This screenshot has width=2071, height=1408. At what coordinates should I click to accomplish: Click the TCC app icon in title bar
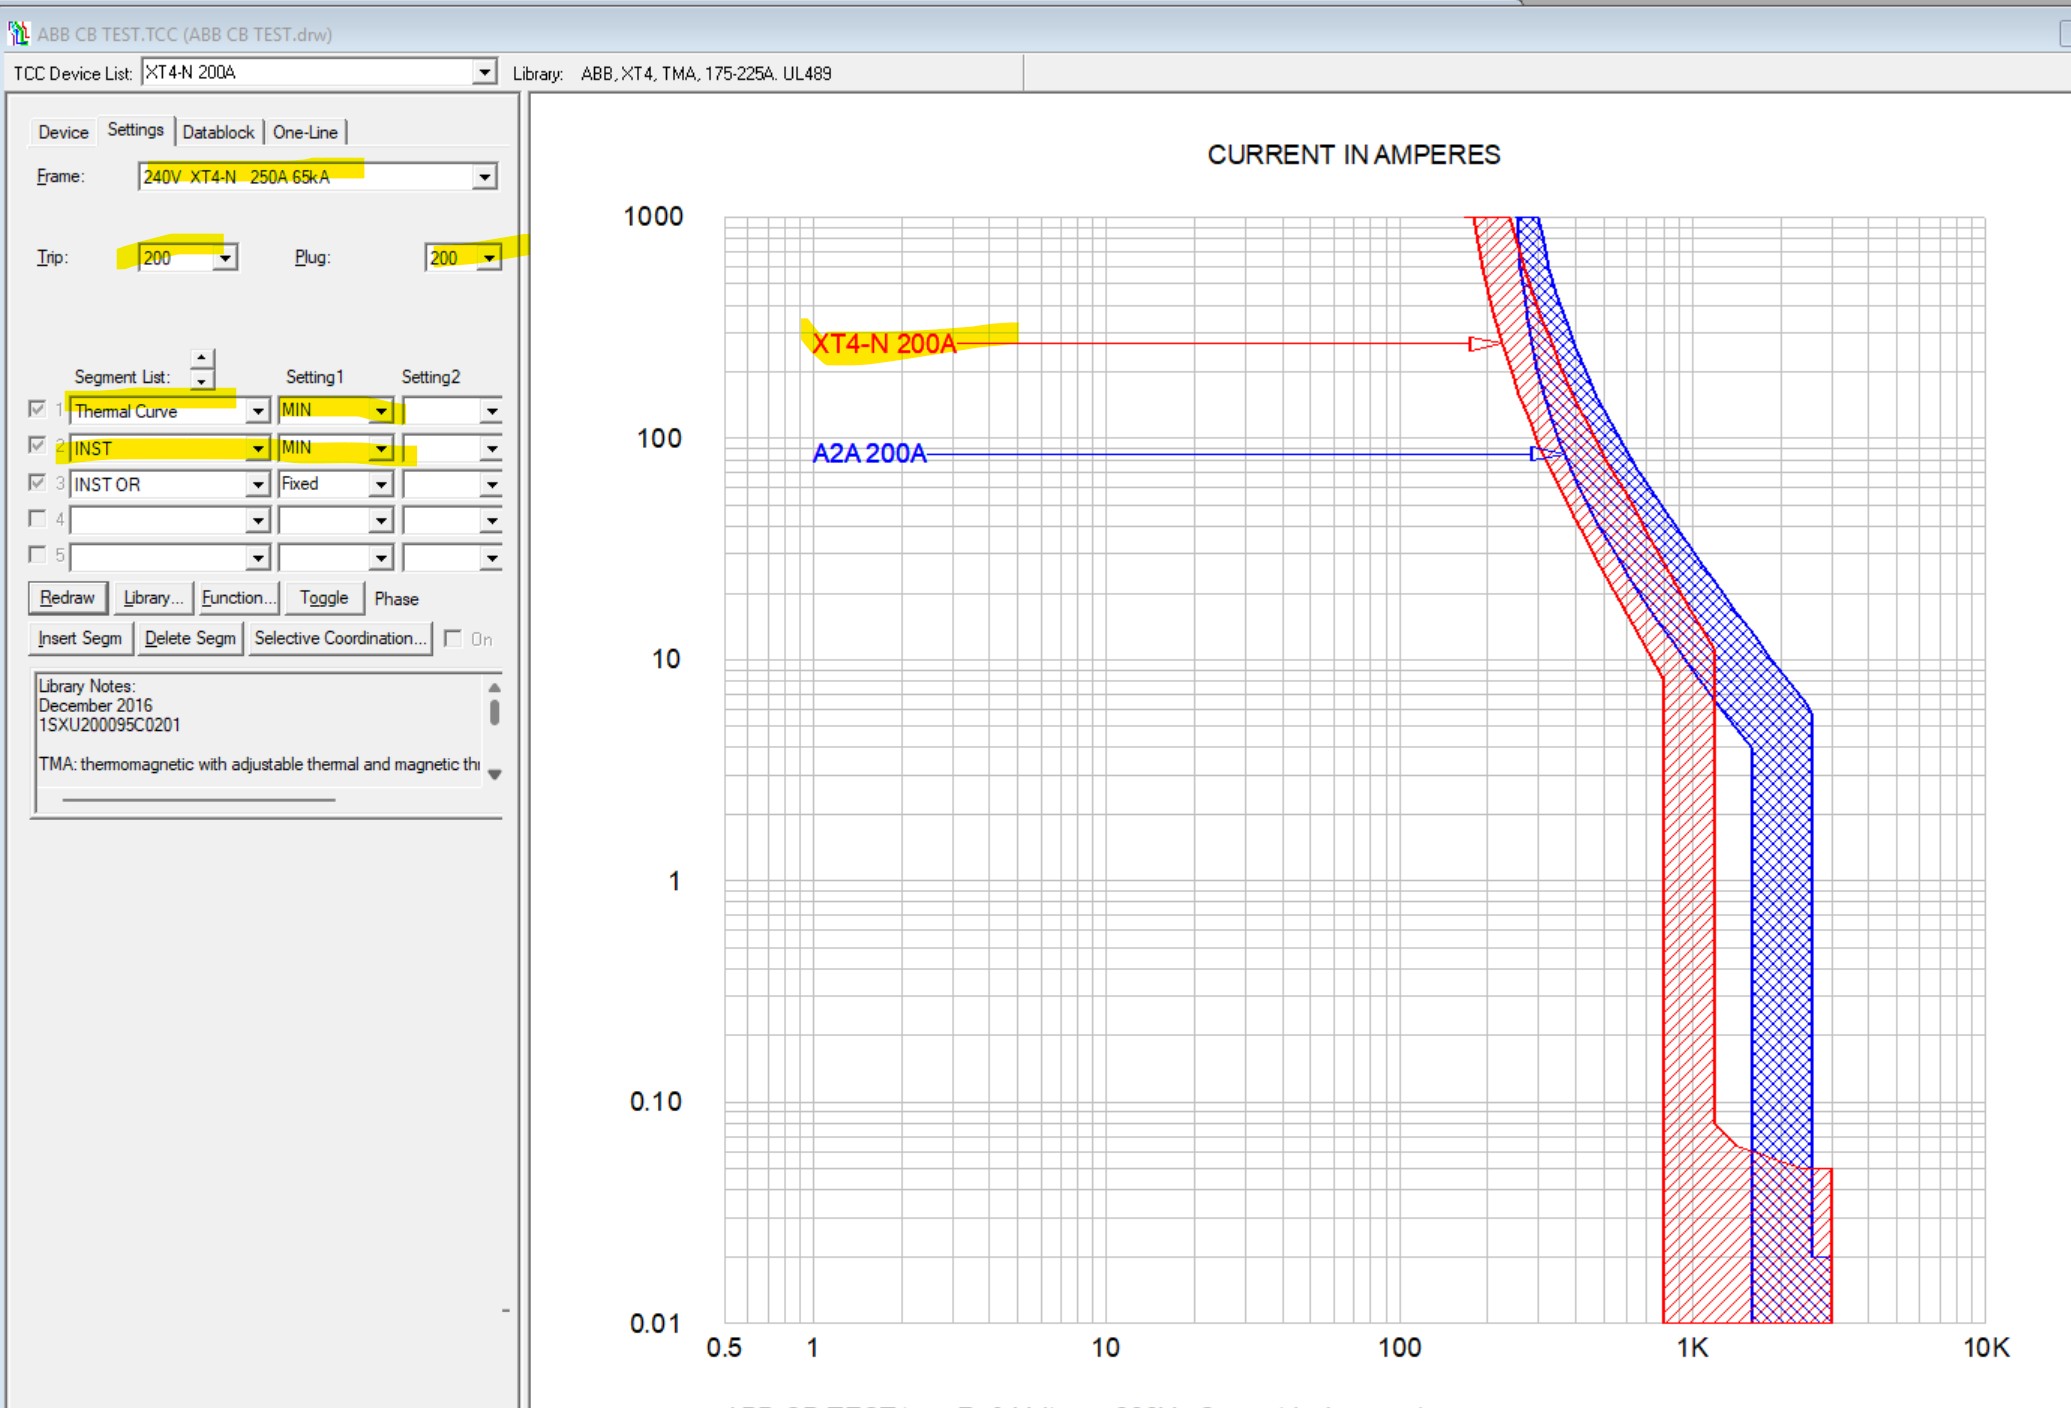tap(18, 34)
